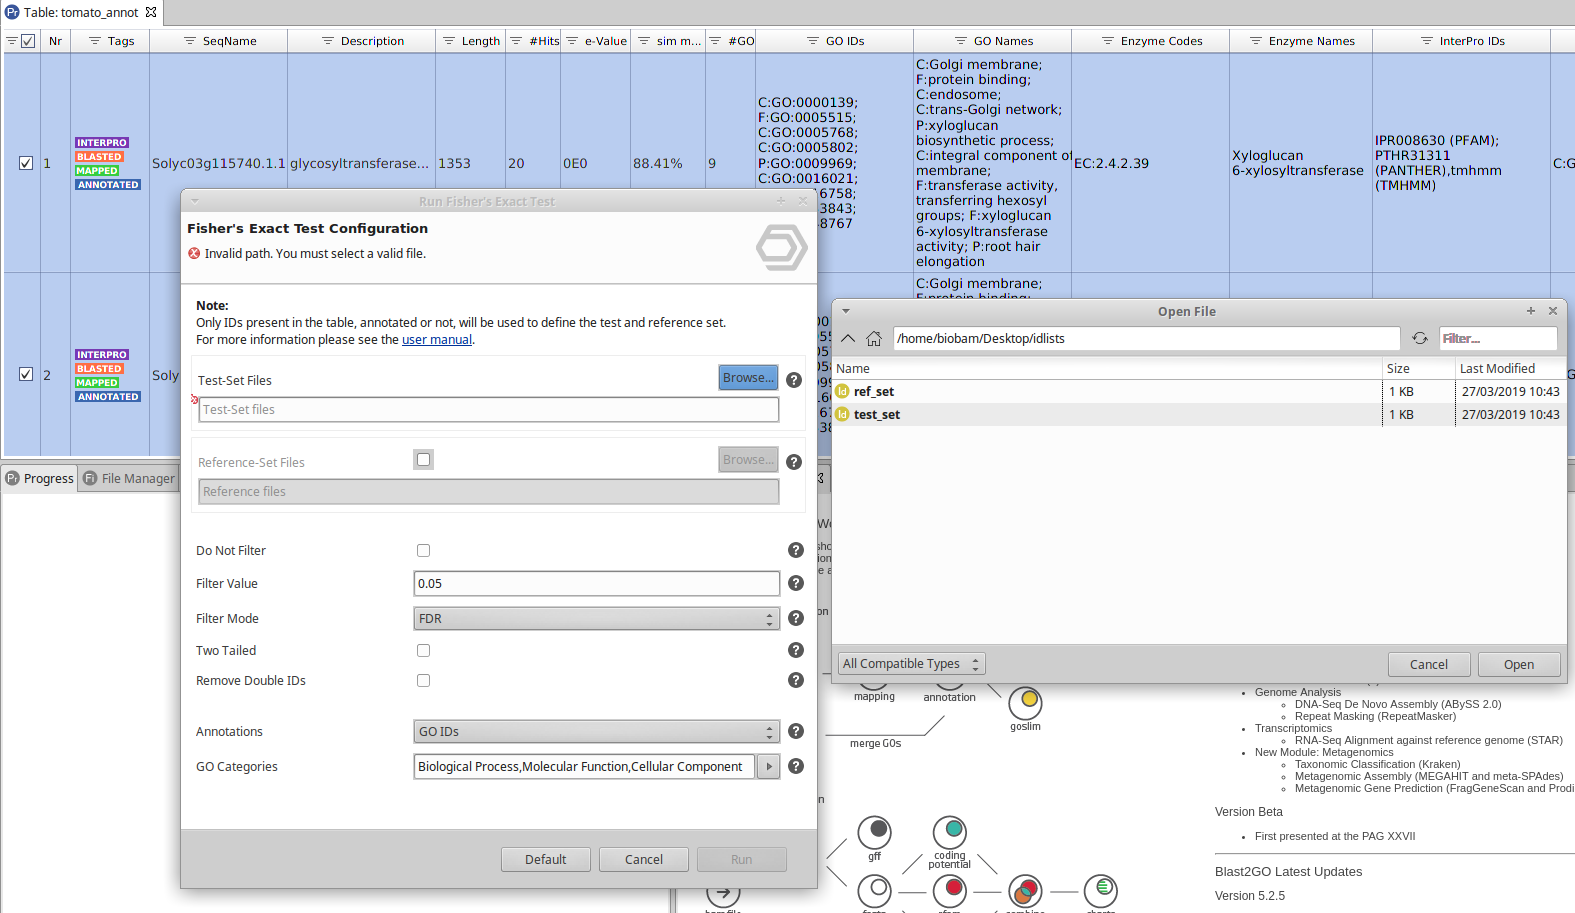1575x913 pixels.
Task: Click the coding potential workflow node
Action: [x=950, y=832]
